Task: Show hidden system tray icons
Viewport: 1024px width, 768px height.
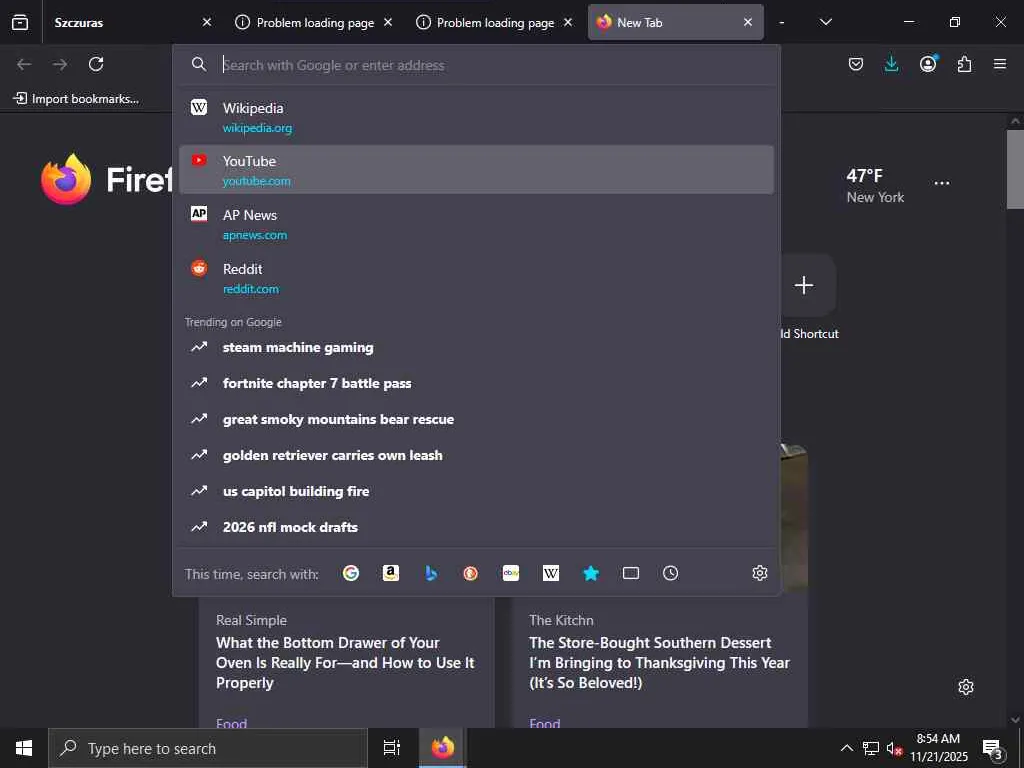Action: click(x=846, y=748)
